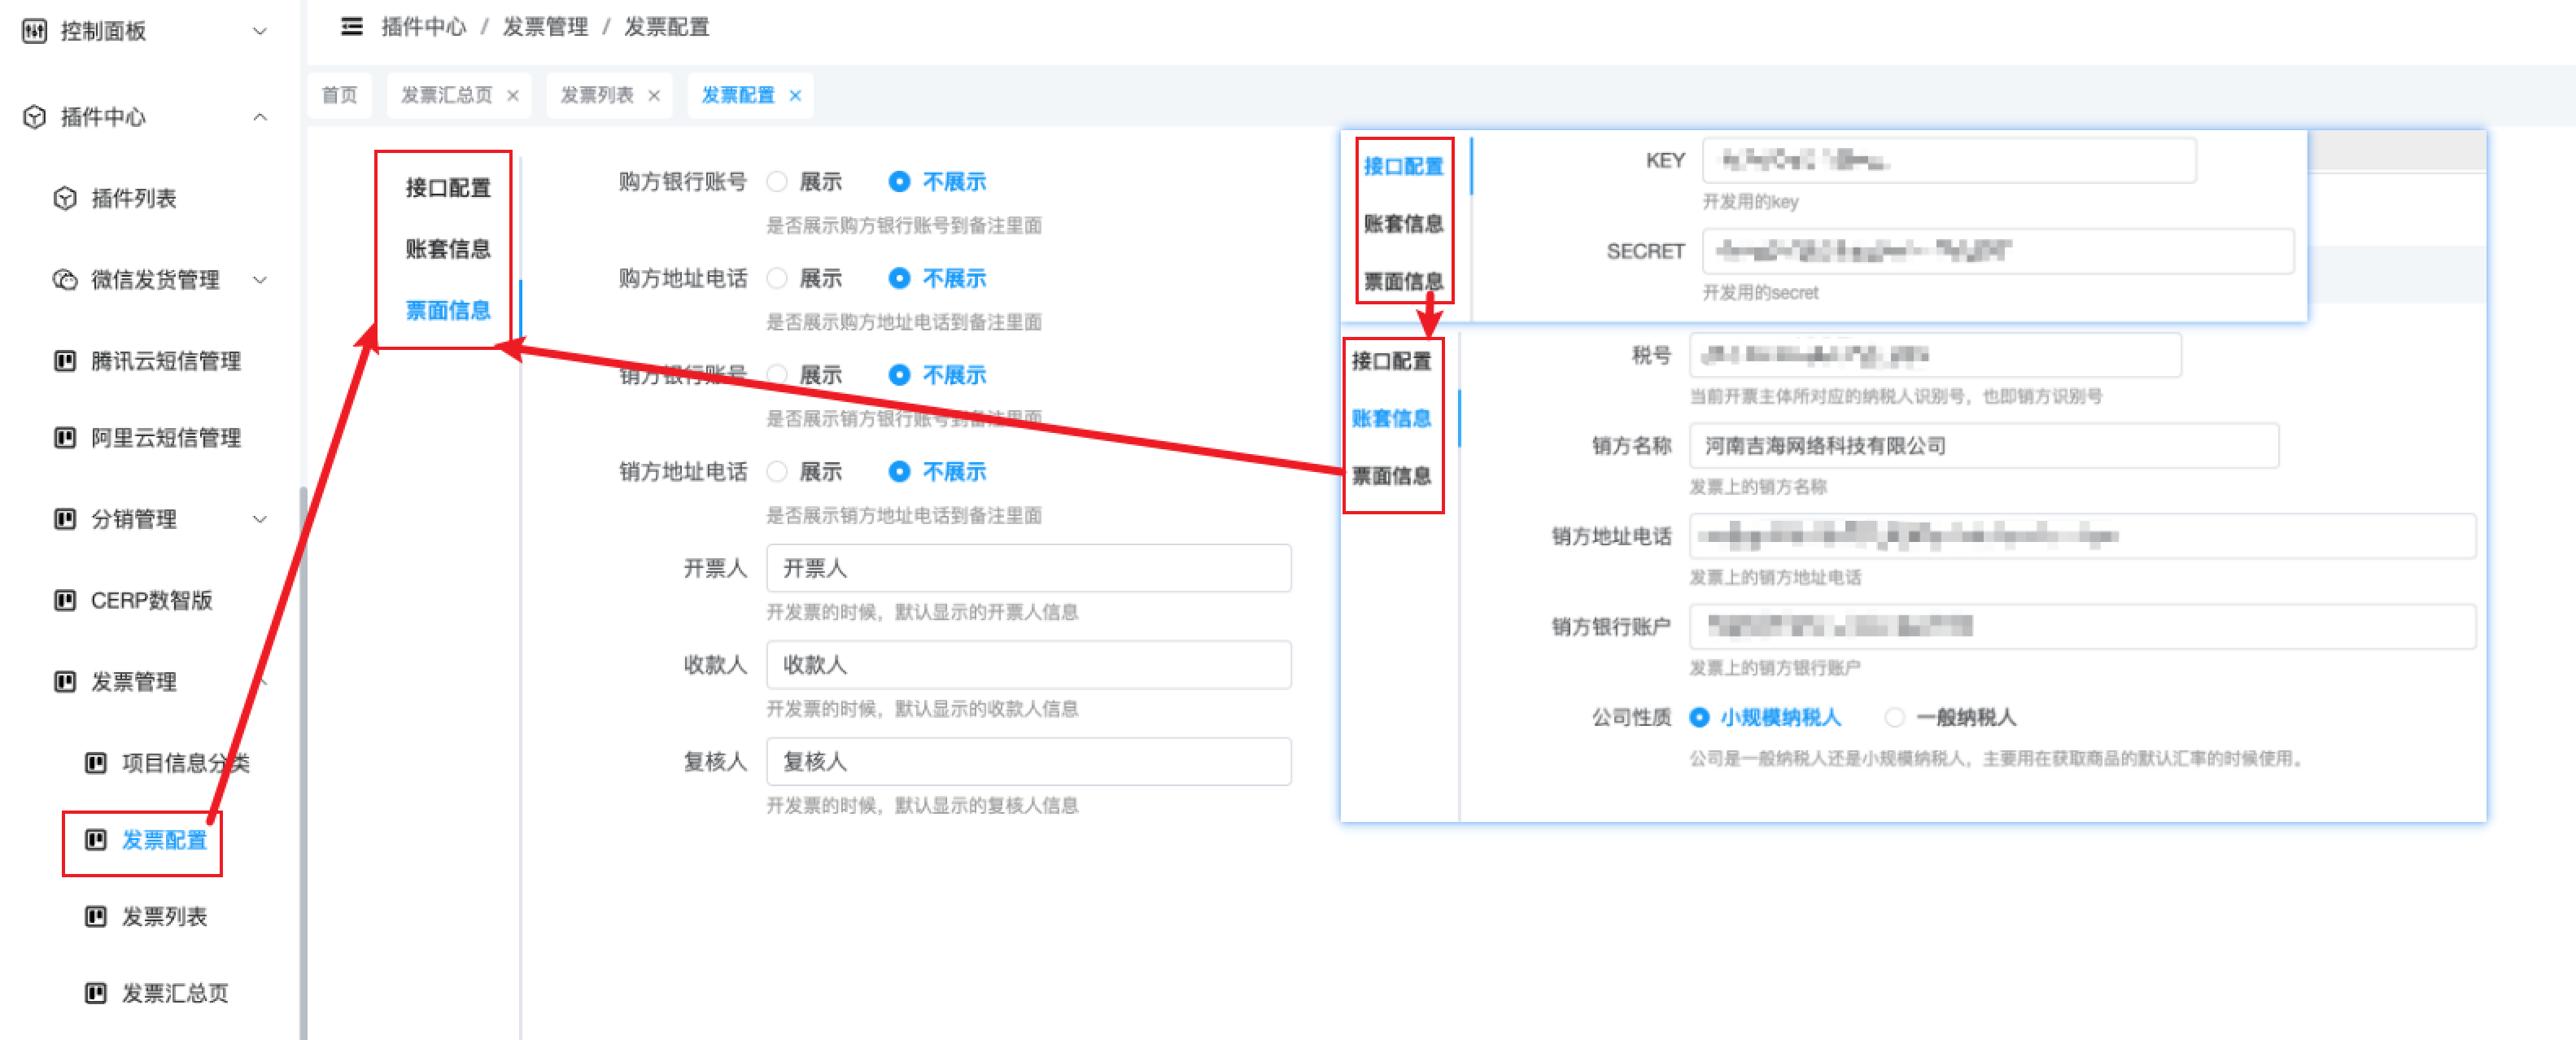The height and width of the screenshot is (1040, 2576).
Task: Expand the 分销管理 submenu chevron
Action: pyautogui.click(x=260, y=519)
